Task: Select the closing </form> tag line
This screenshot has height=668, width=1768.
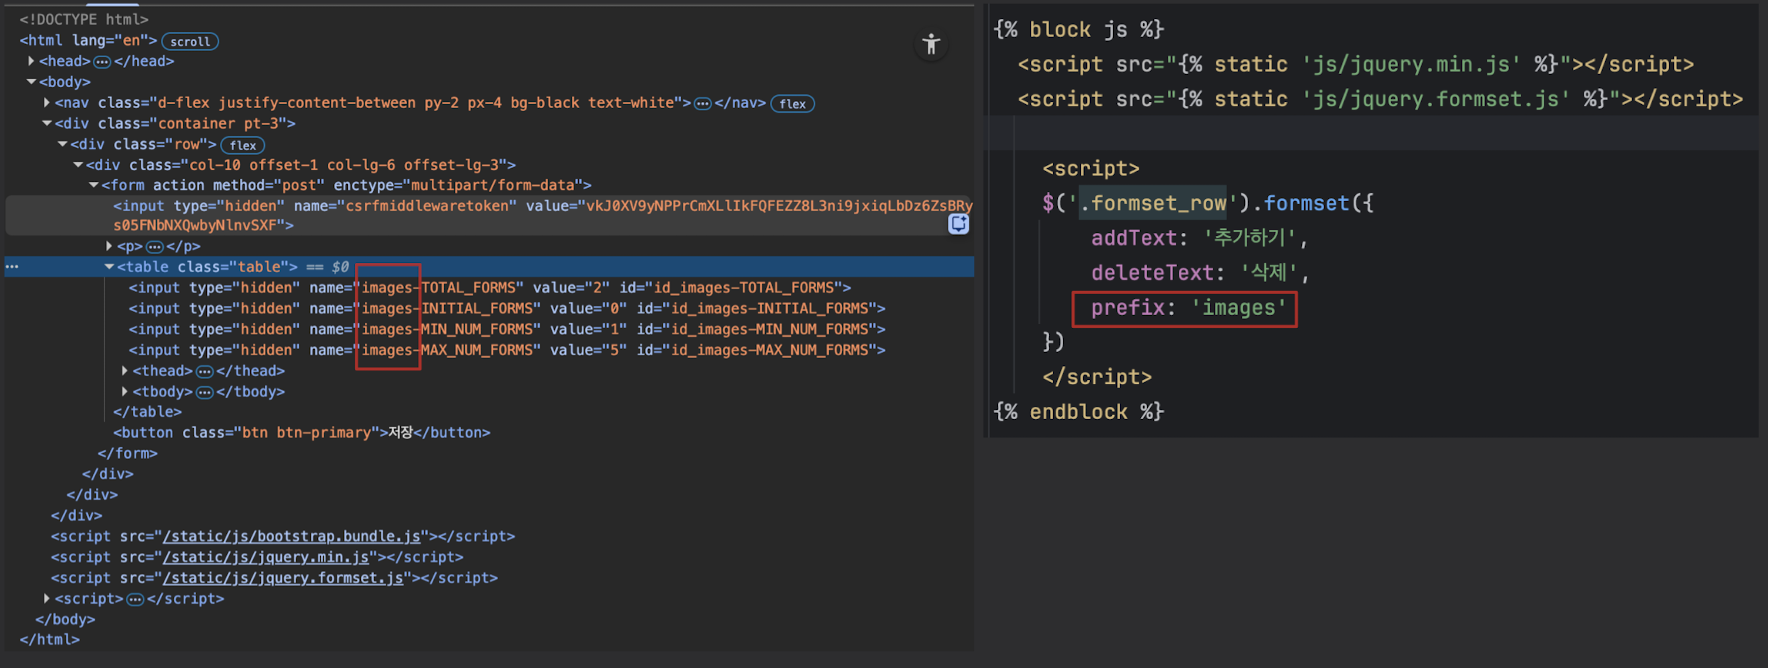Action: [127, 454]
